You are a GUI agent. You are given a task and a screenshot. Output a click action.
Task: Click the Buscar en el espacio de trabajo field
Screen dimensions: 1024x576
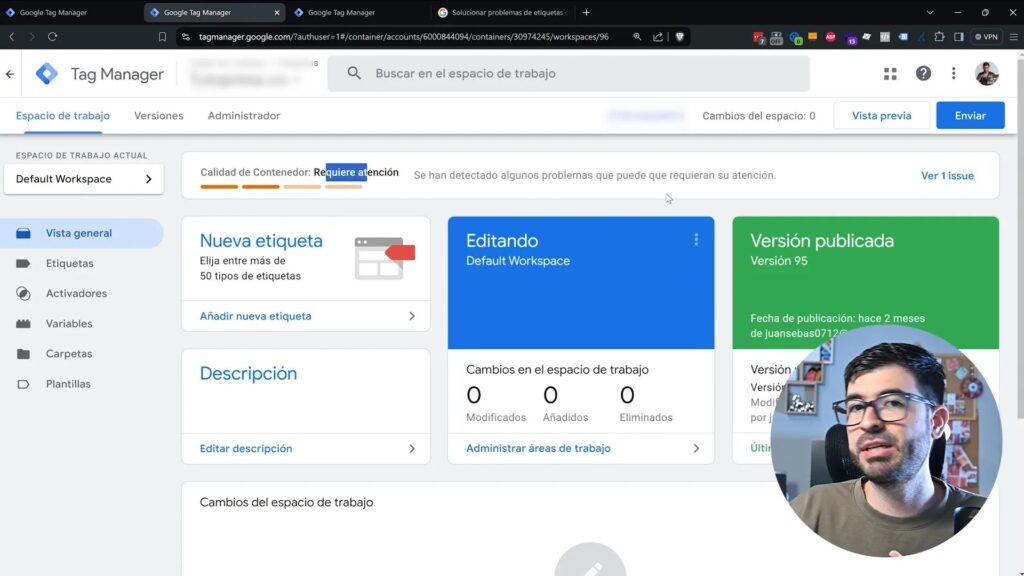[568, 73]
